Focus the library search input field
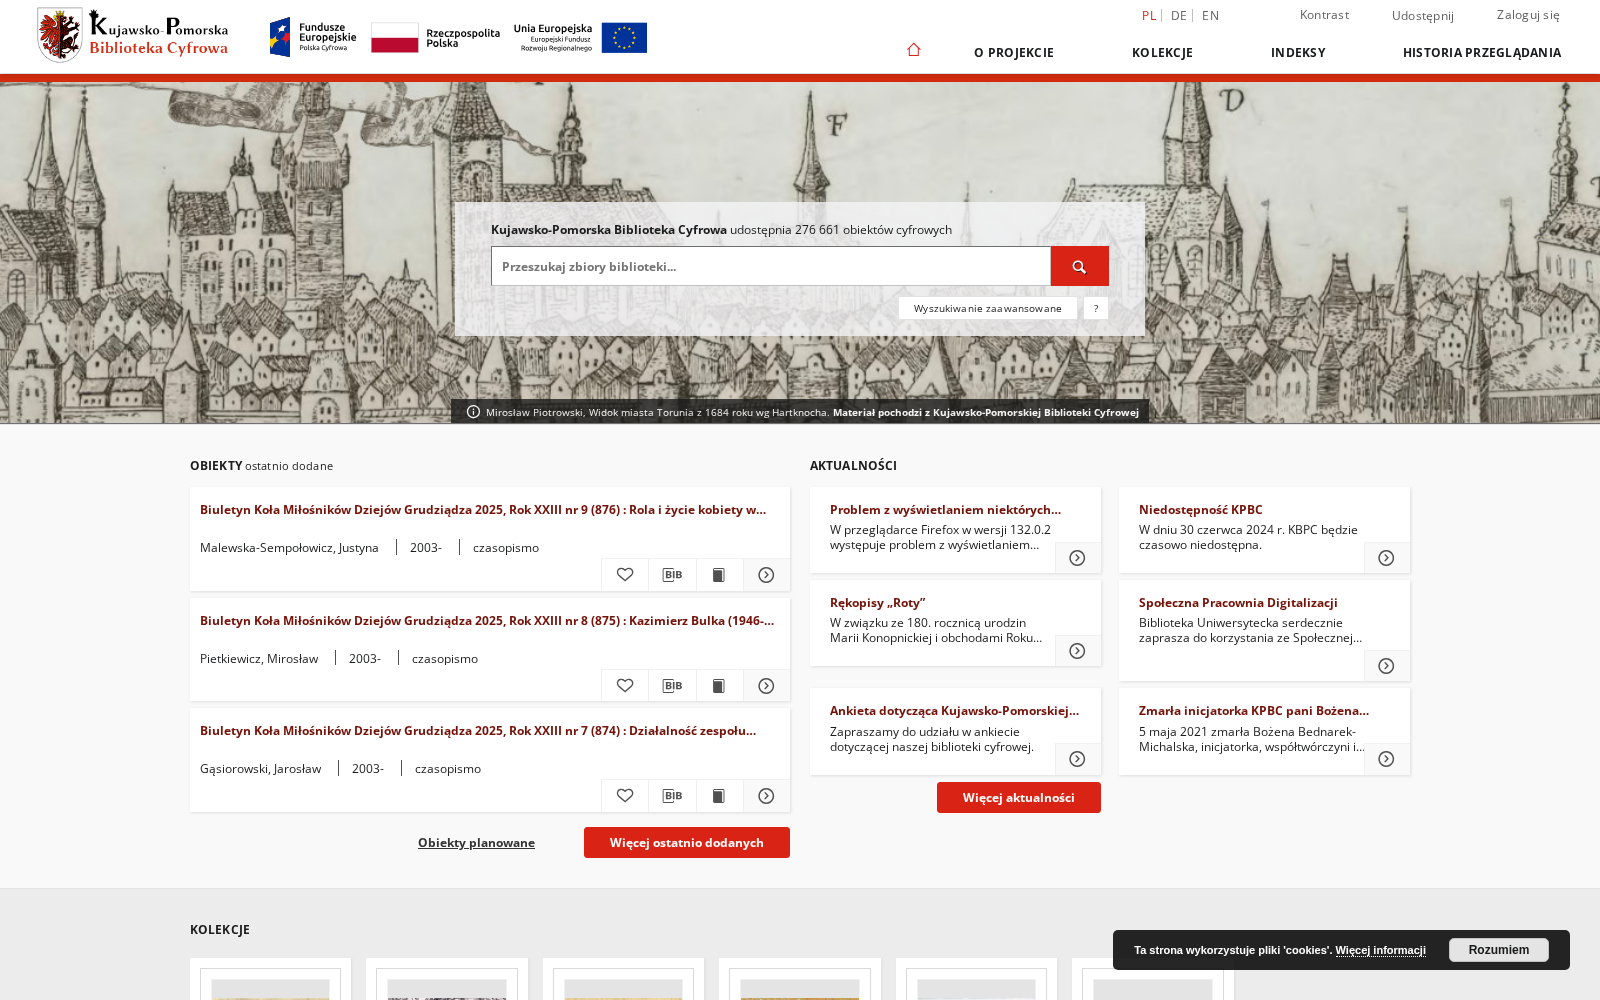The width and height of the screenshot is (1600, 1000). pyautogui.click(x=771, y=266)
